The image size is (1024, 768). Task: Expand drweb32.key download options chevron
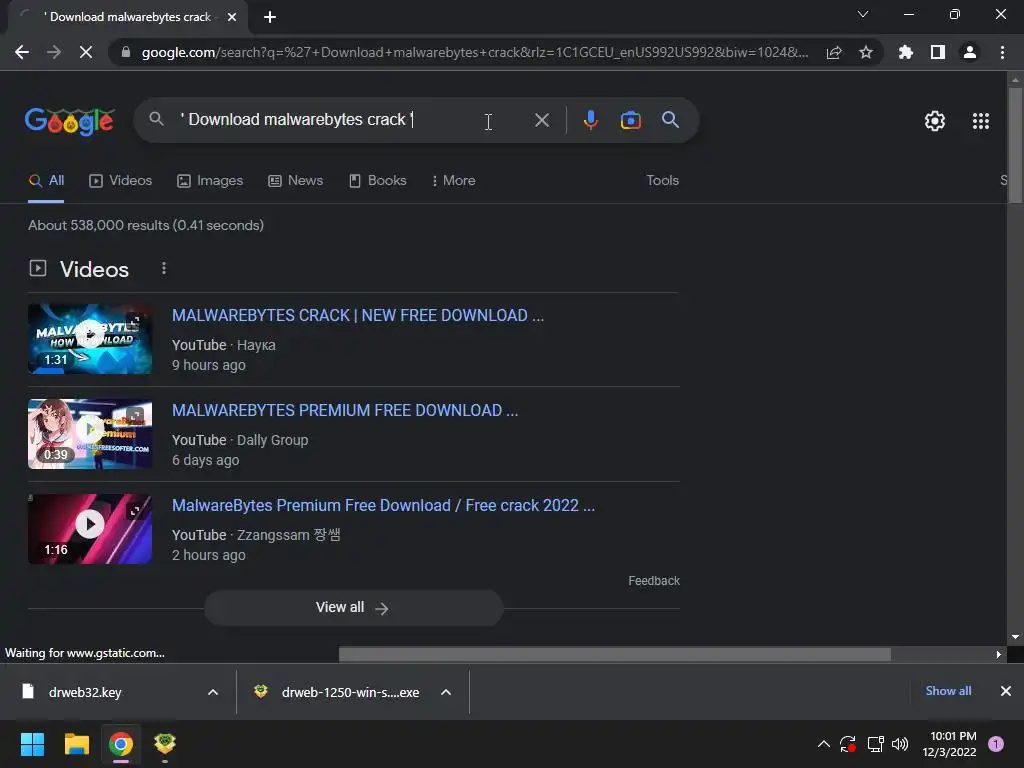pyautogui.click(x=213, y=692)
